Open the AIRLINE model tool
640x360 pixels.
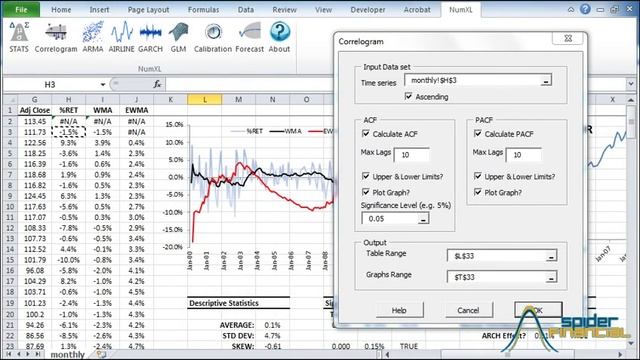pos(121,38)
